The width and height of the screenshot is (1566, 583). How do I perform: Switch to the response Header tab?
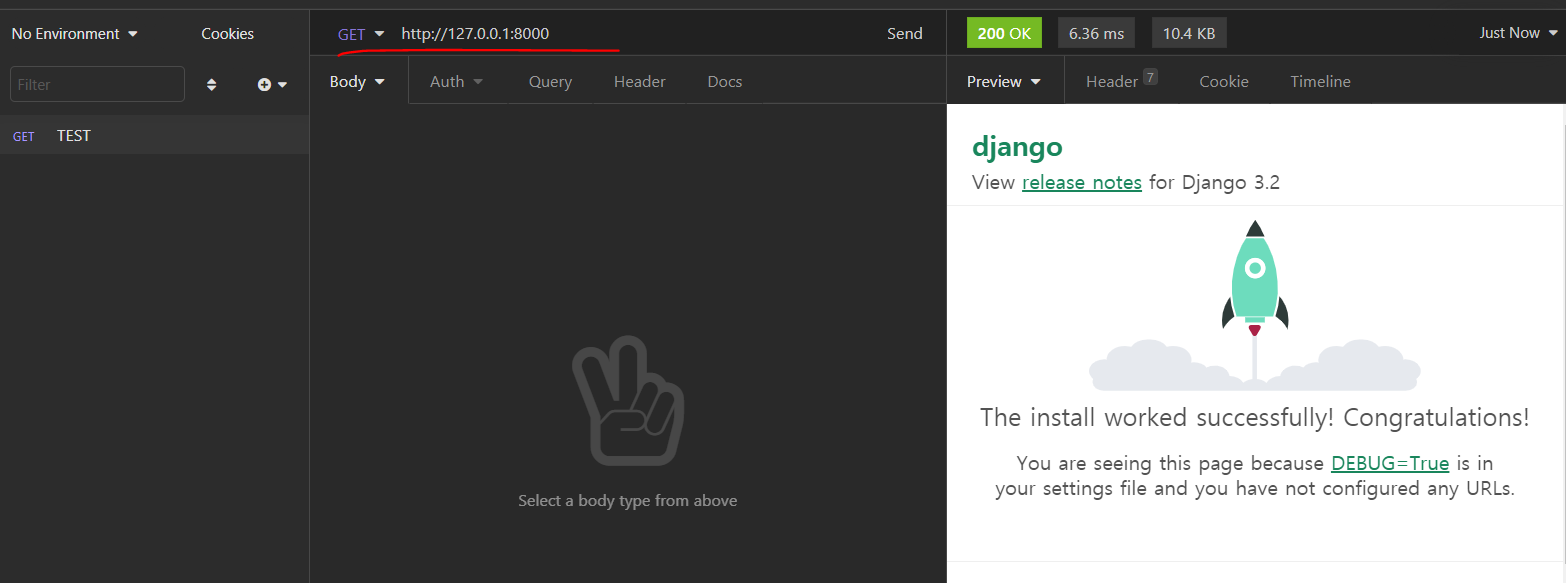tap(1121, 81)
